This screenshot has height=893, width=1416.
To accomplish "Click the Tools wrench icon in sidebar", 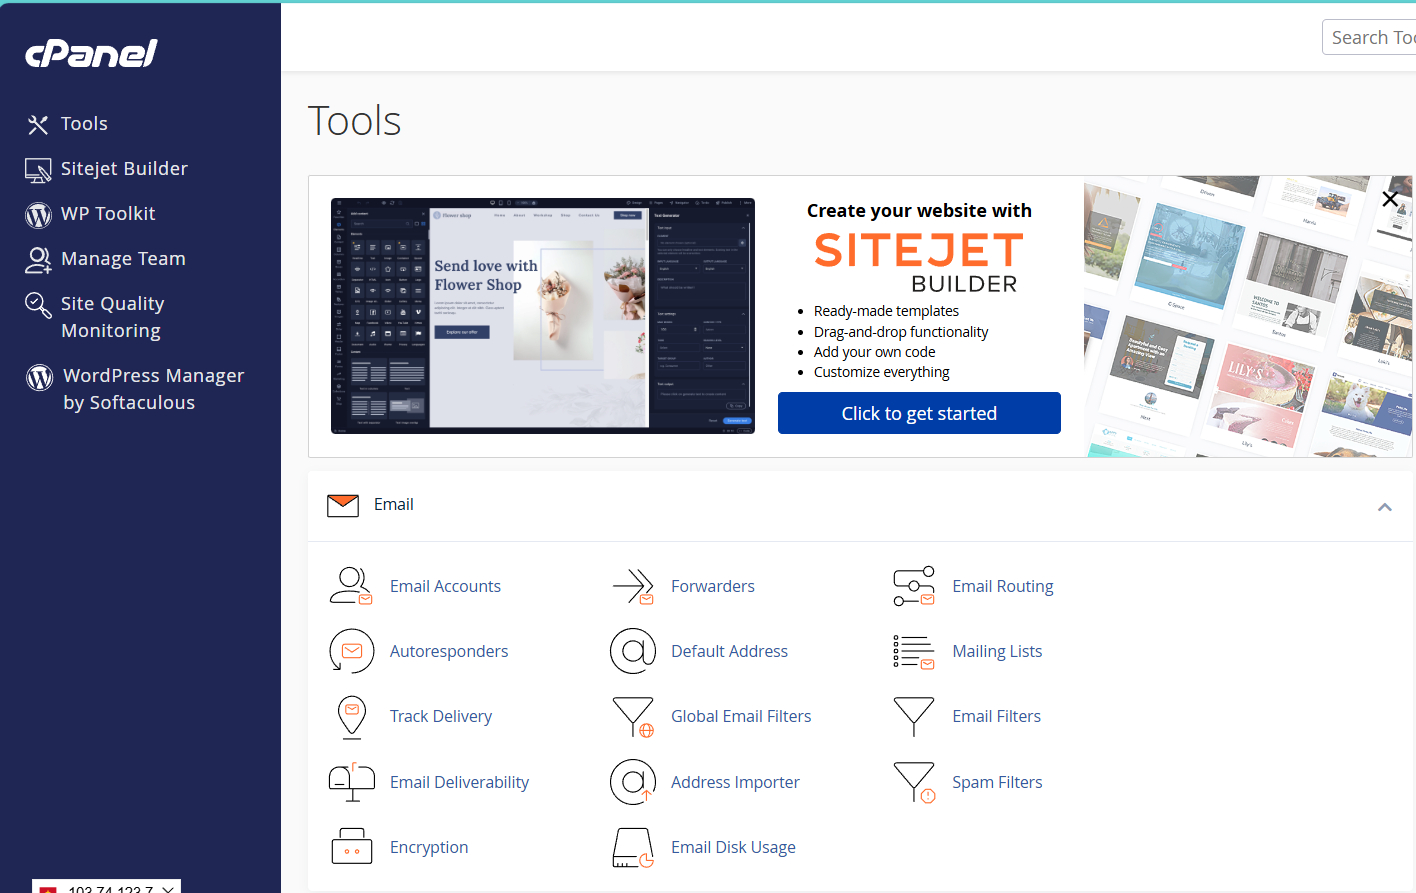I will tap(38, 124).
